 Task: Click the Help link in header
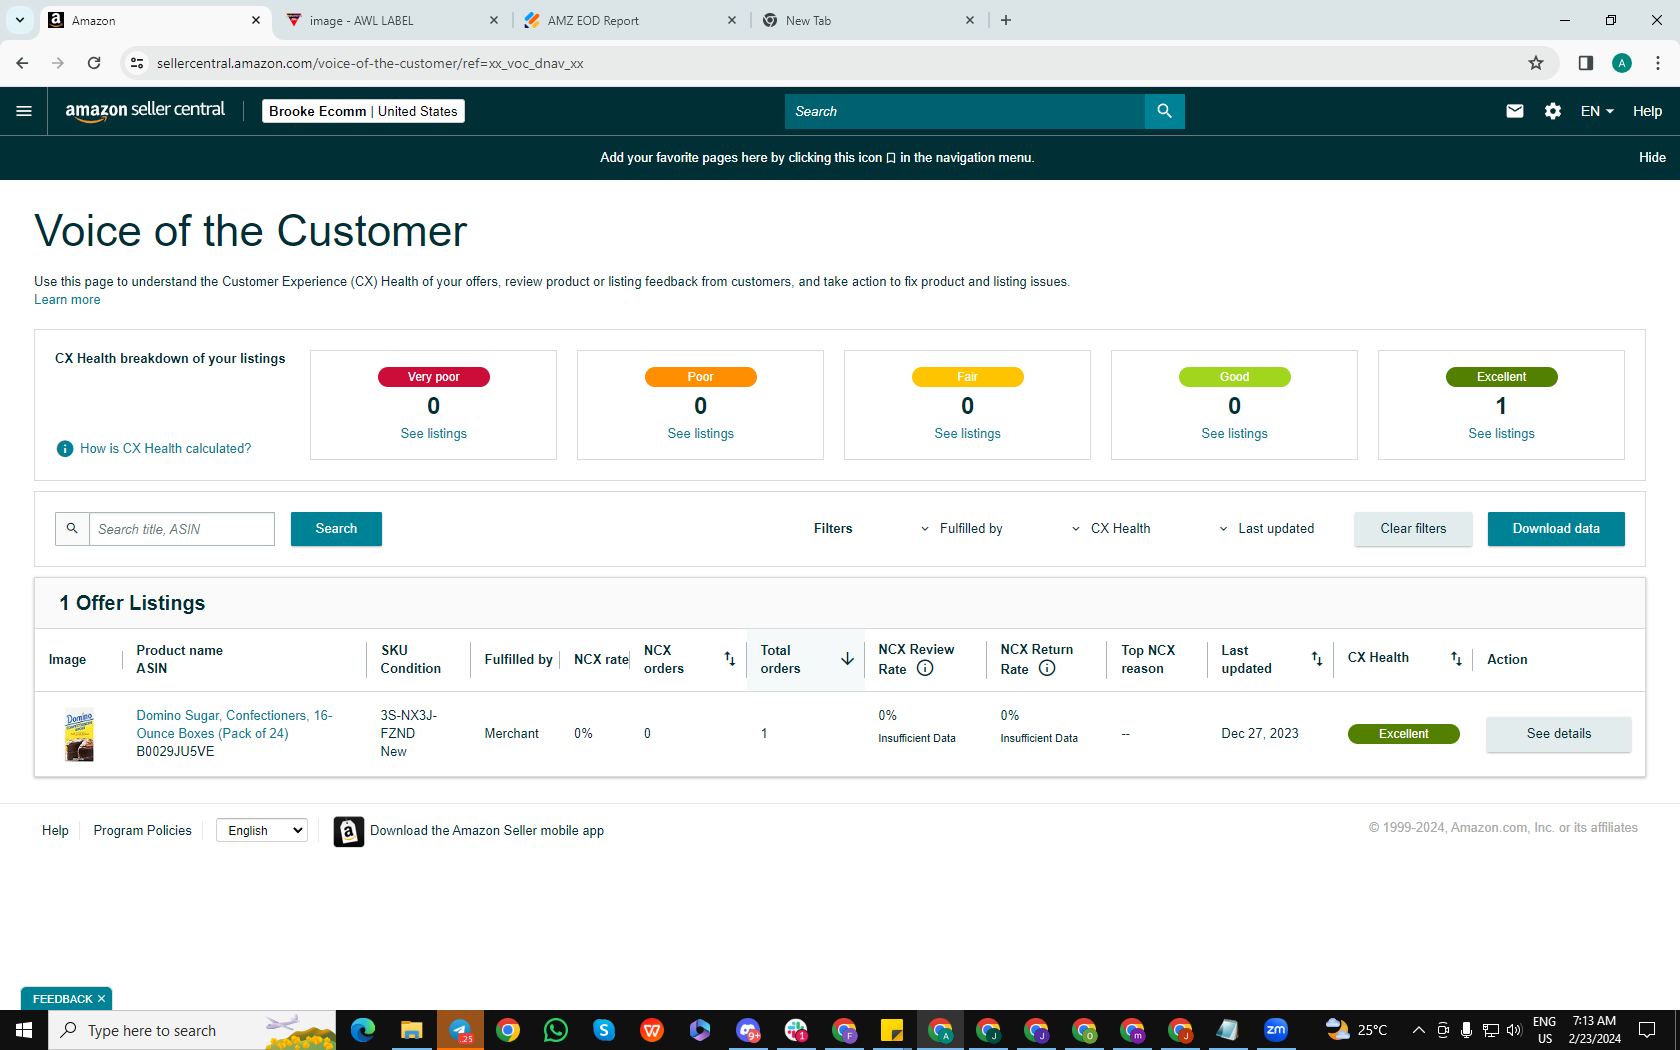pos(1647,111)
